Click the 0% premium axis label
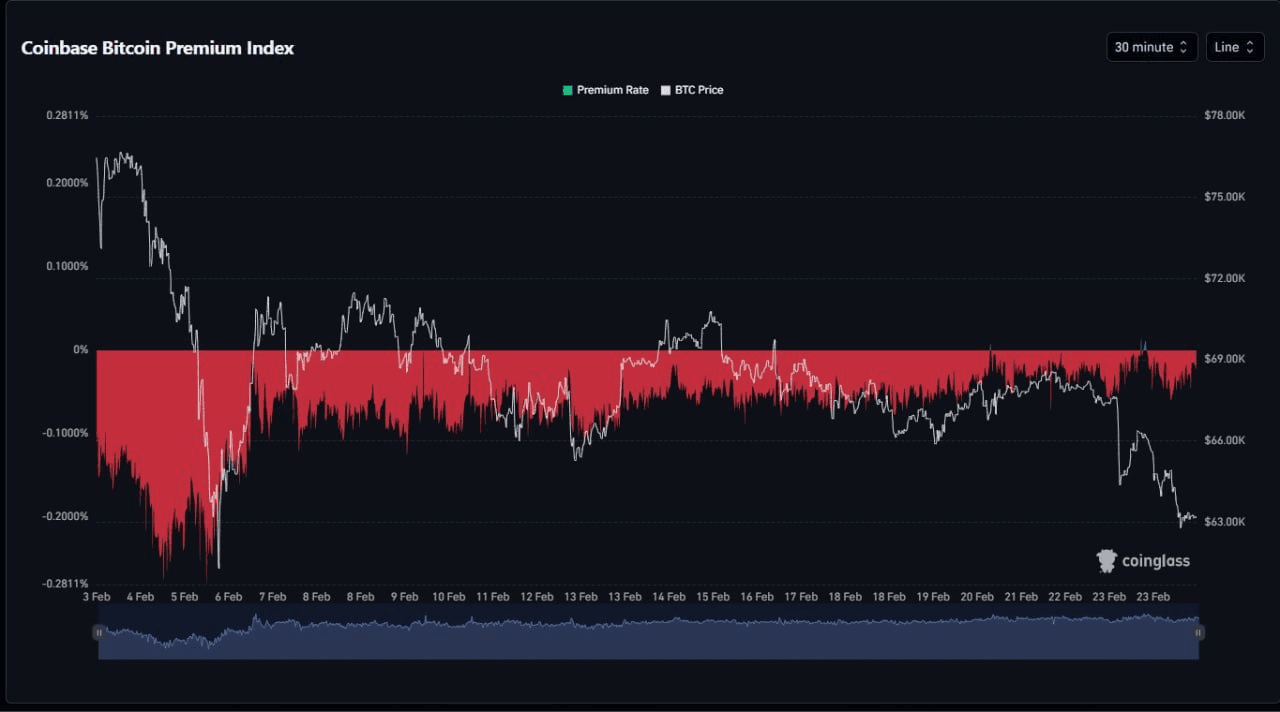 [80, 350]
